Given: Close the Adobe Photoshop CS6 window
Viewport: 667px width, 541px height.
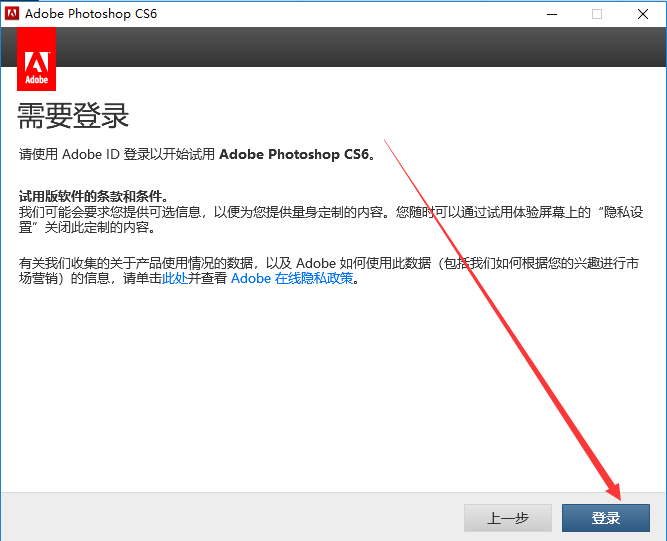Looking at the screenshot, I should pos(643,14).
